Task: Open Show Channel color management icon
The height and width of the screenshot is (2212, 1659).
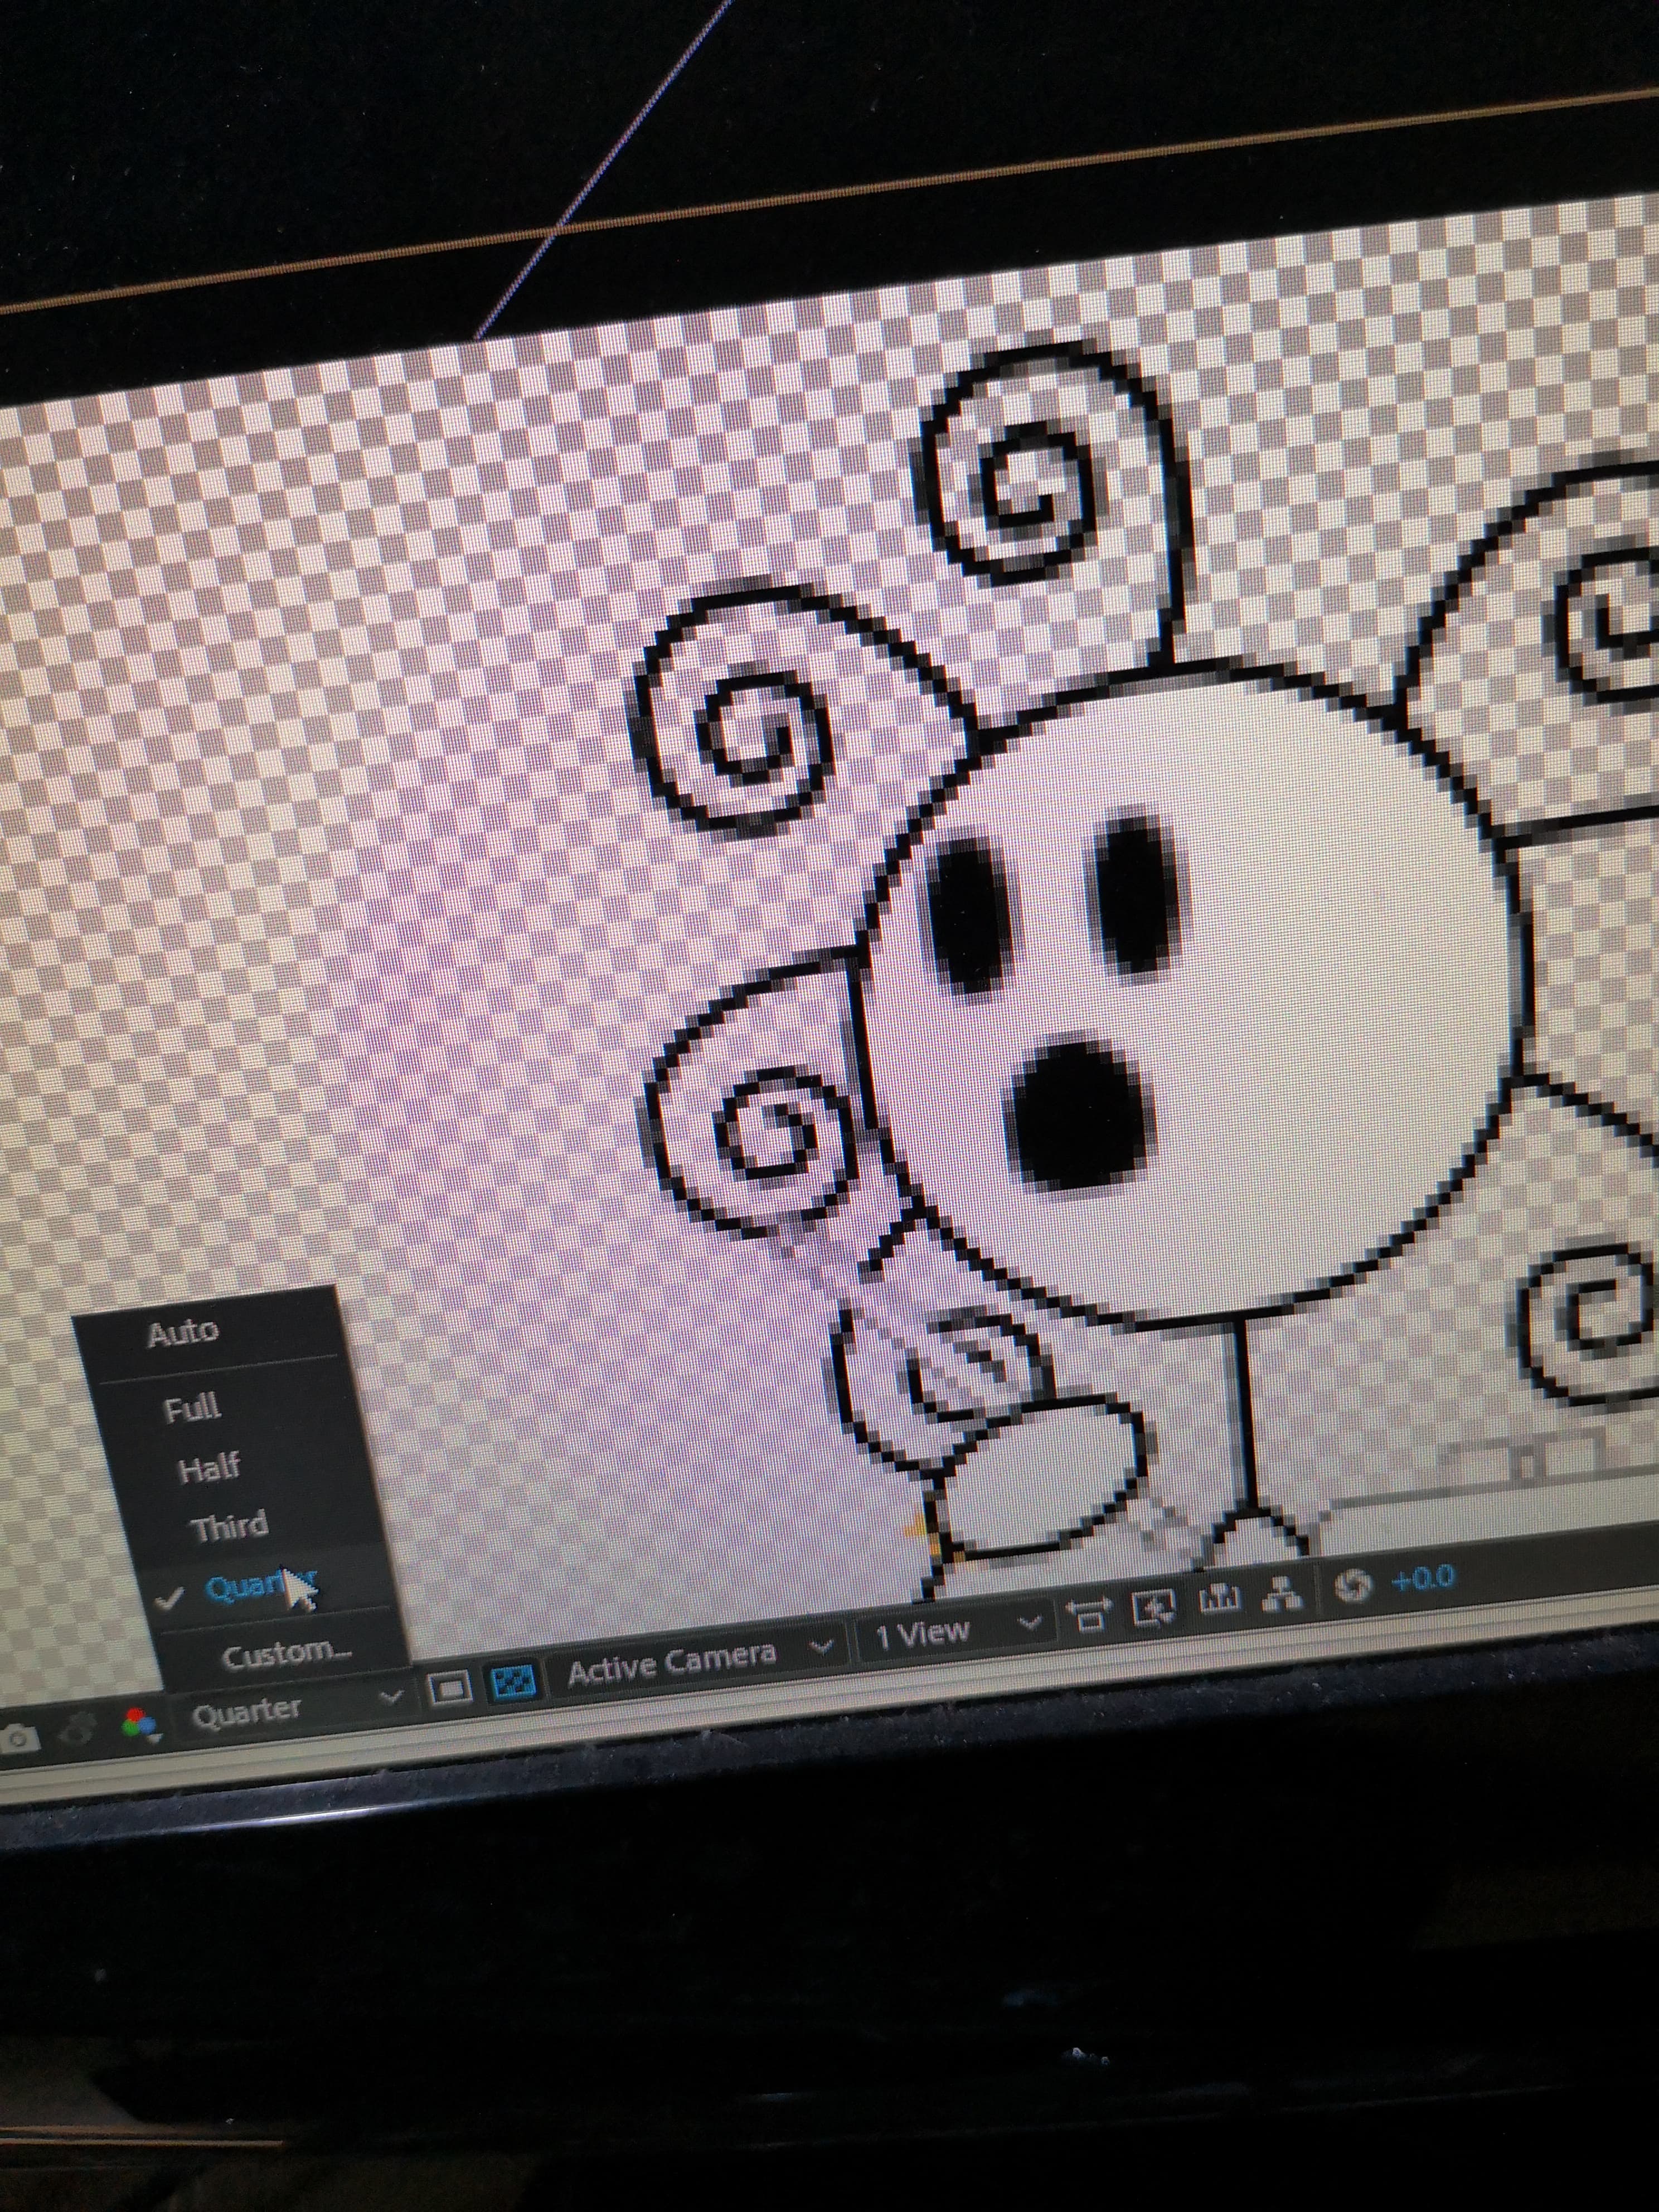Action: (x=140, y=1724)
